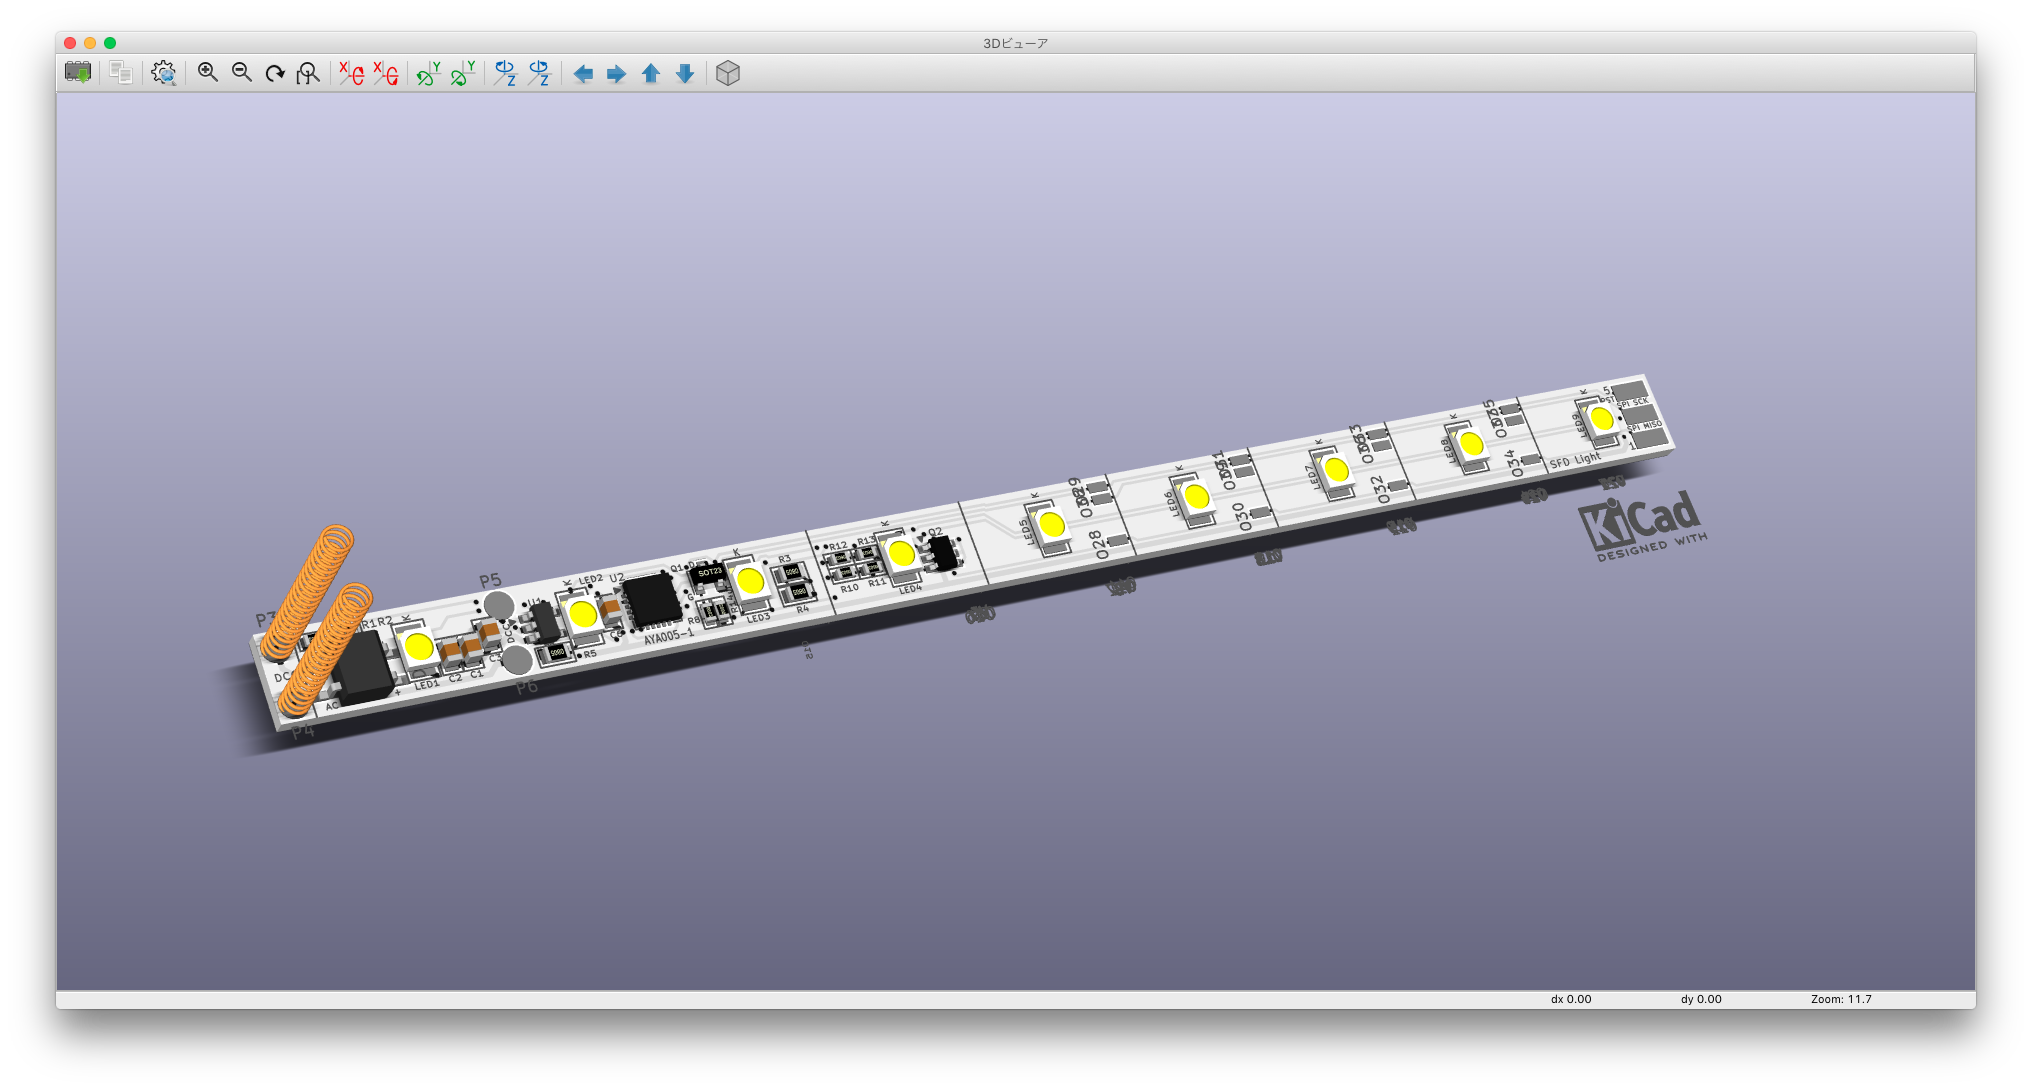Click copy 3D image to clipboard
Viewport: 2032px width, 1089px height.
click(x=121, y=73)
